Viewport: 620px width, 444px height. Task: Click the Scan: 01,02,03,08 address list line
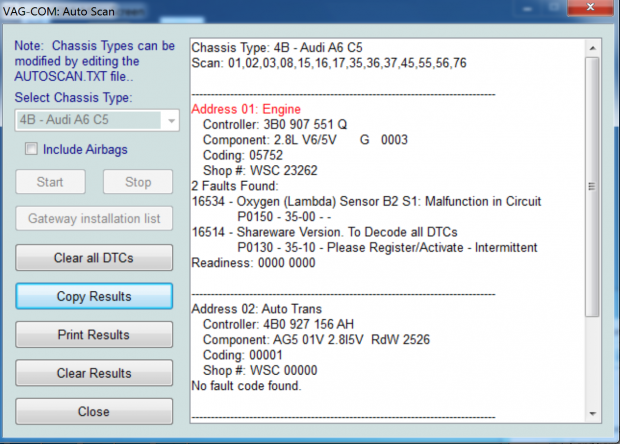pyautogui.click(x=329, y=63)
